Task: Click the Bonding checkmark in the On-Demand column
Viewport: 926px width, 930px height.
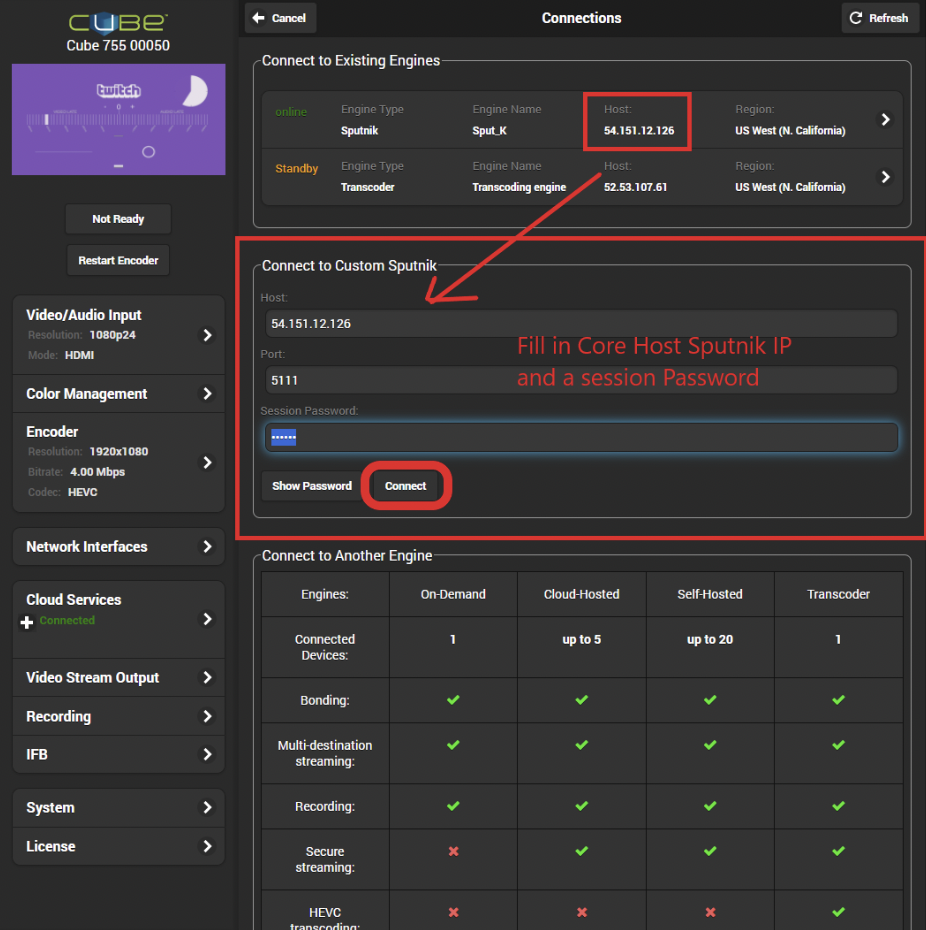Action: click(x=452, y=700)
